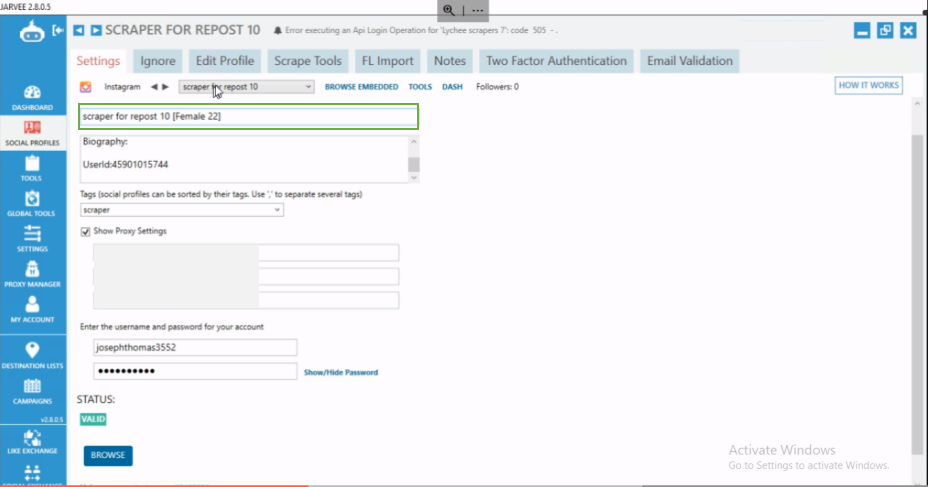This screenshot has height=487, width=928.
Task: Open the Email Validation tab
Action: point(689,61)
